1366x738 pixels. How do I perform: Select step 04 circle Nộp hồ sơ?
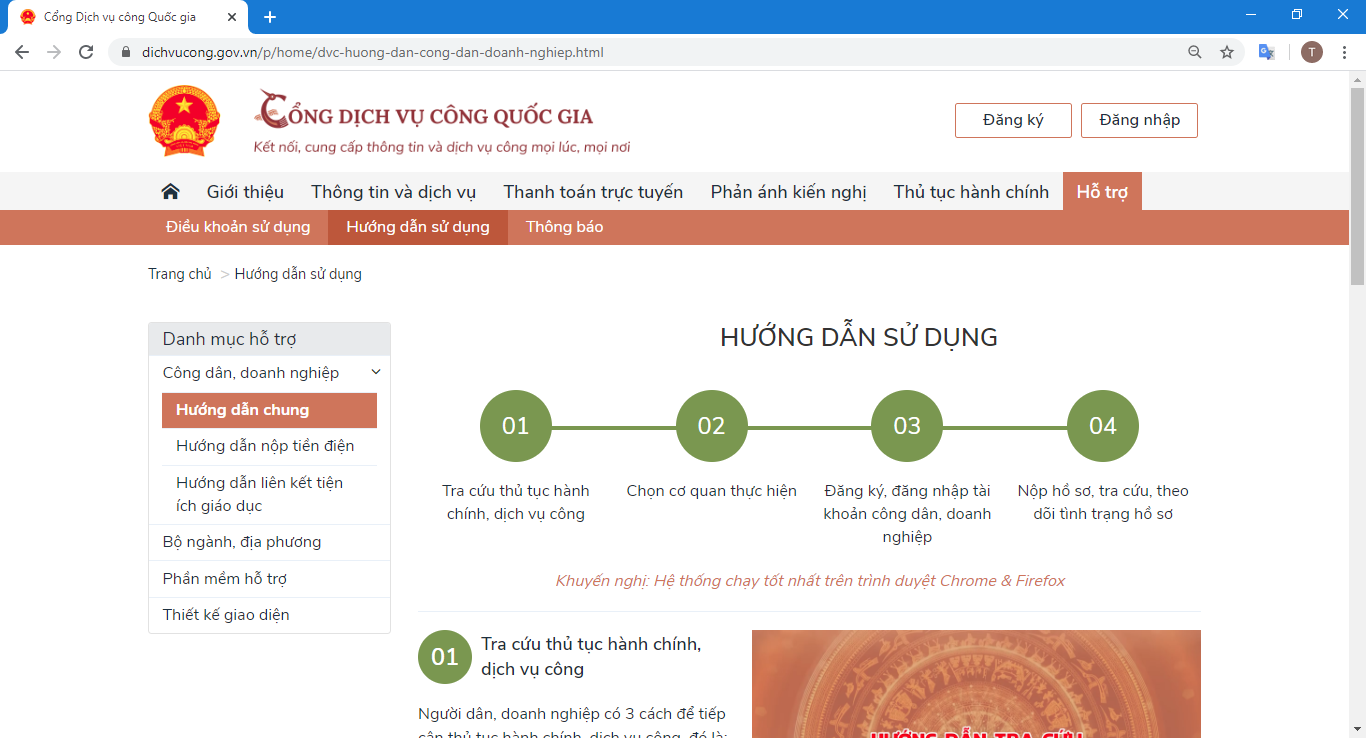(1103, 426)
